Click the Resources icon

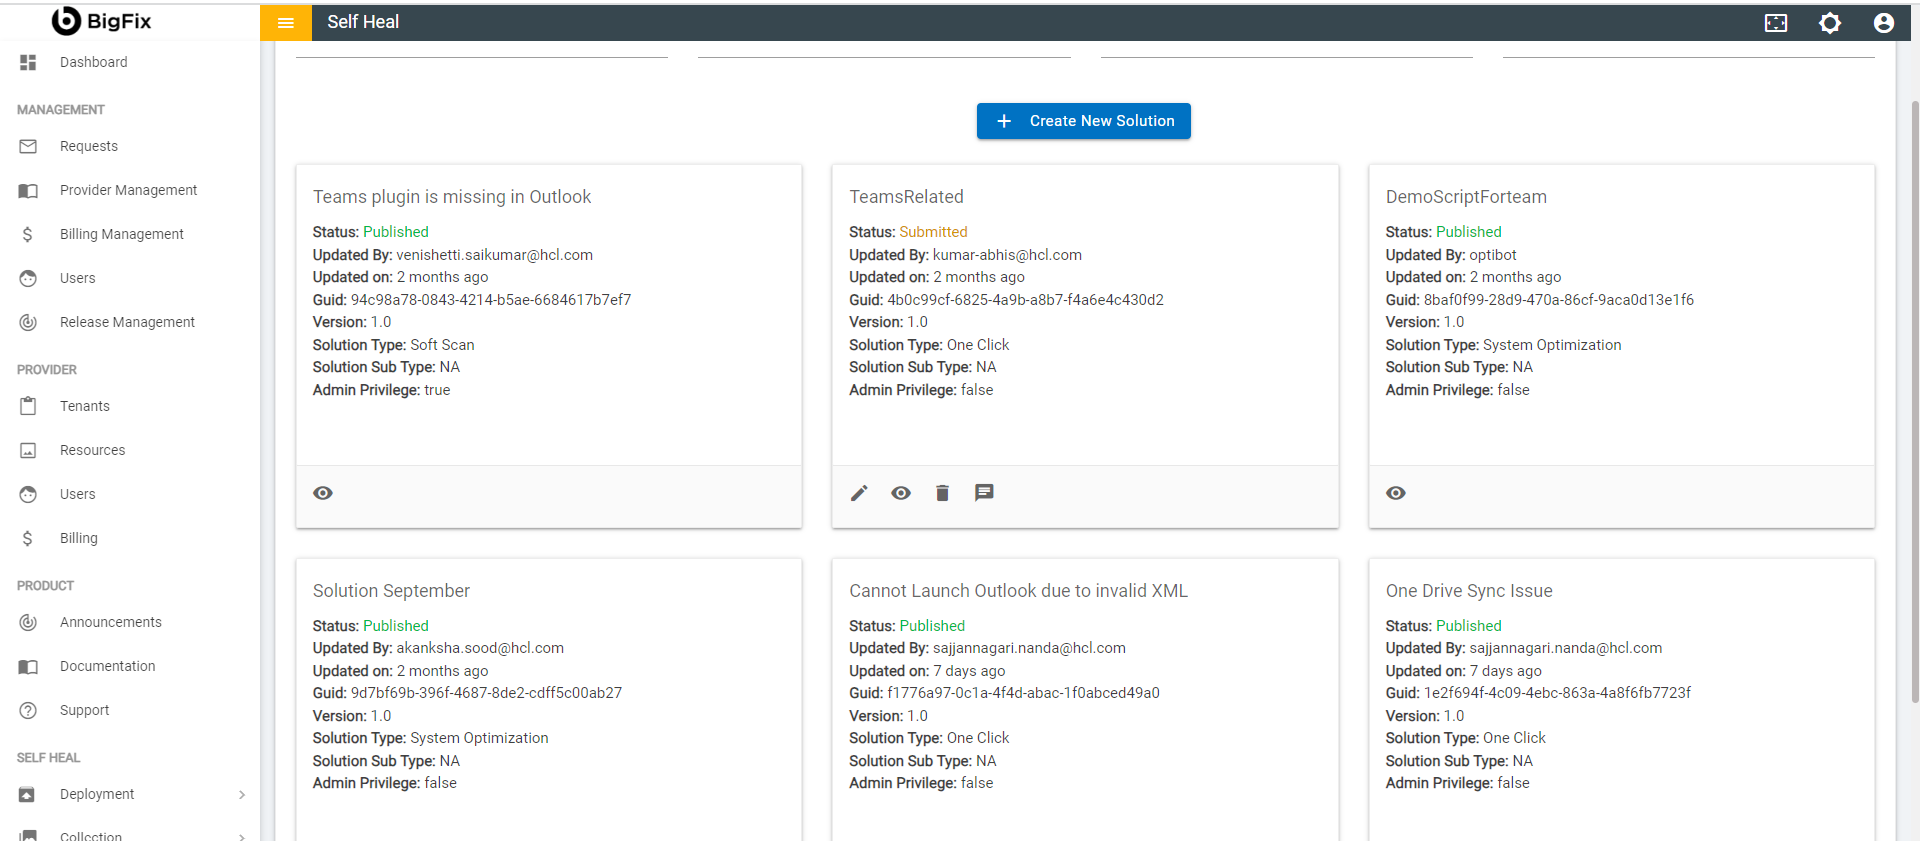(28, 450)
